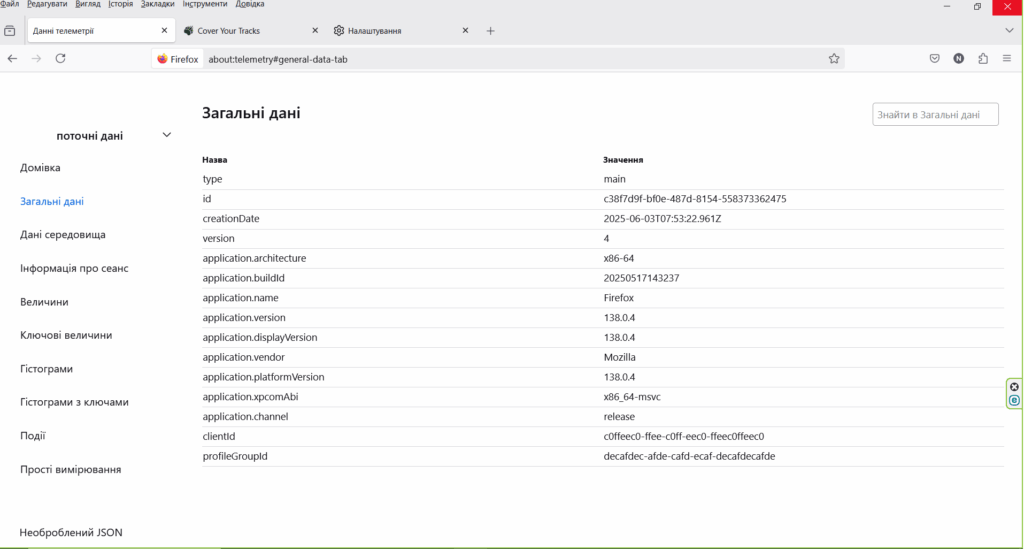Image resolution: width=1024 pixels, height=549 pixels.
Task: Open Прості вимірювання section
Action: (x=71, y=469)
